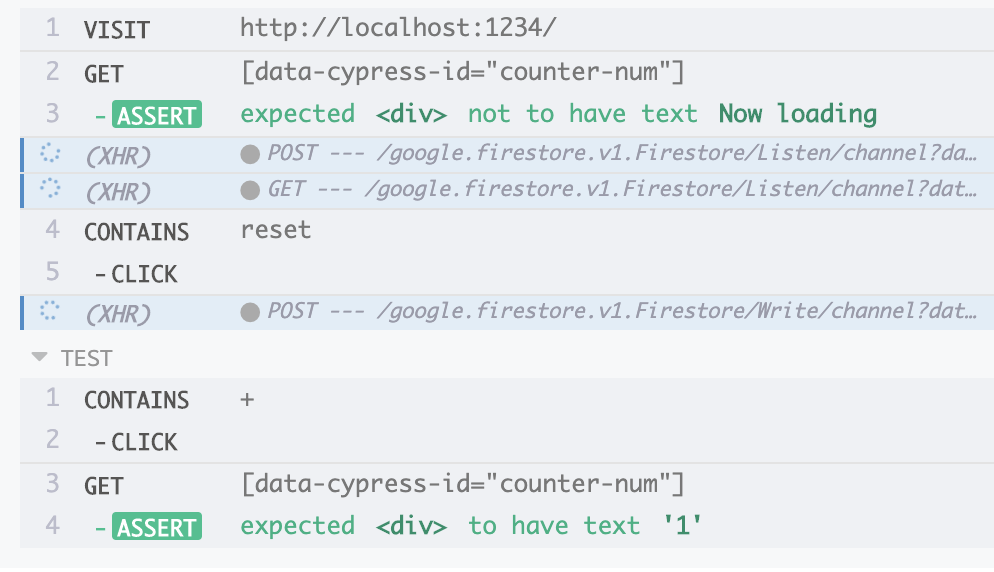Open the GET counter-num command in TEST section

click(x=507, y=484)
